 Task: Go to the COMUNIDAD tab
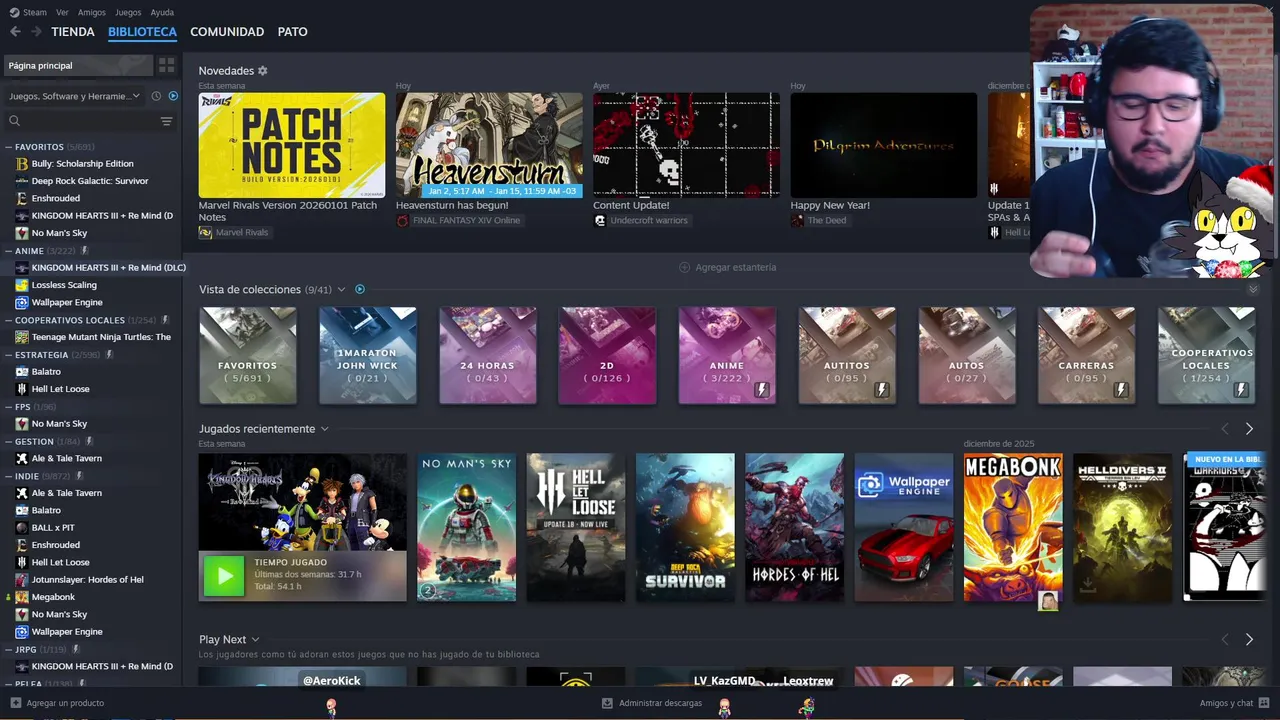(227, 32)
